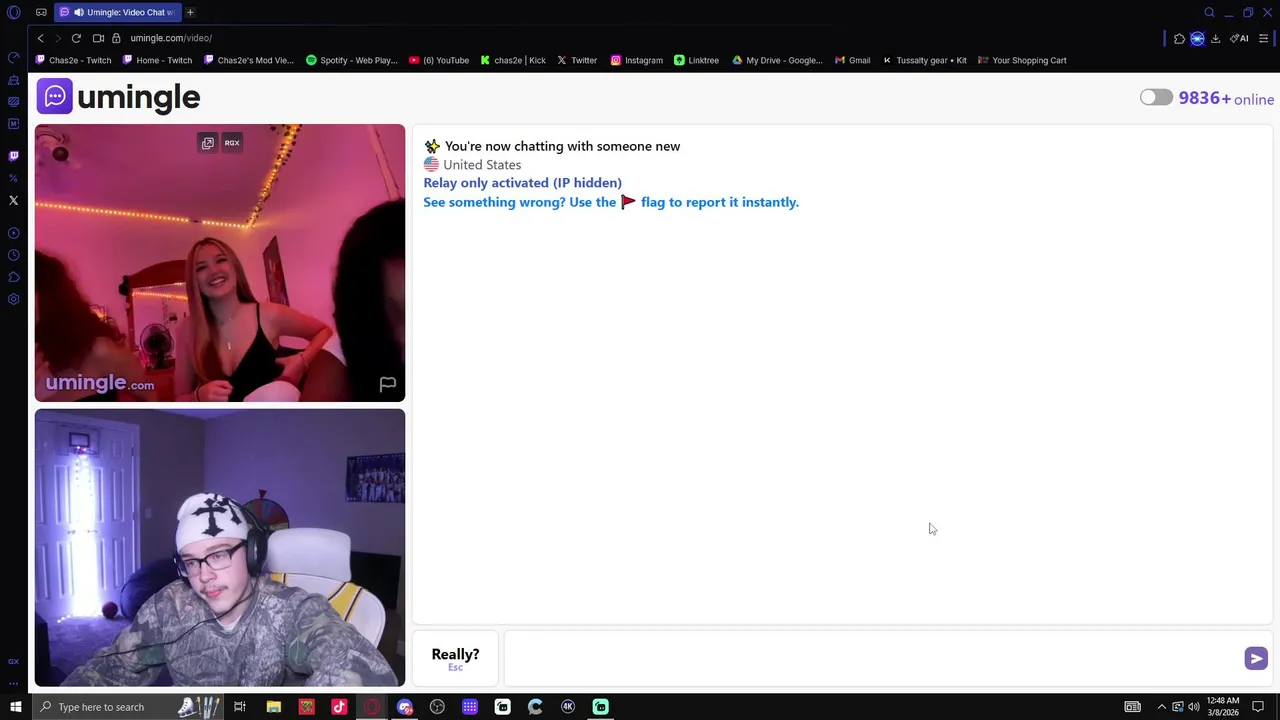Open the Twitter bookmark
Viewport: 1280px width, 720px height.
point(577,60)
